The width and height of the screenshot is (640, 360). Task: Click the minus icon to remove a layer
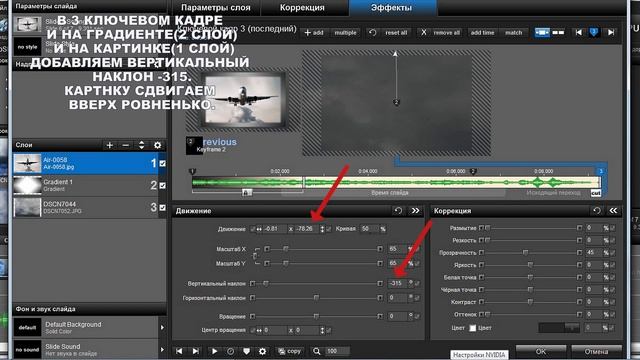126,145
